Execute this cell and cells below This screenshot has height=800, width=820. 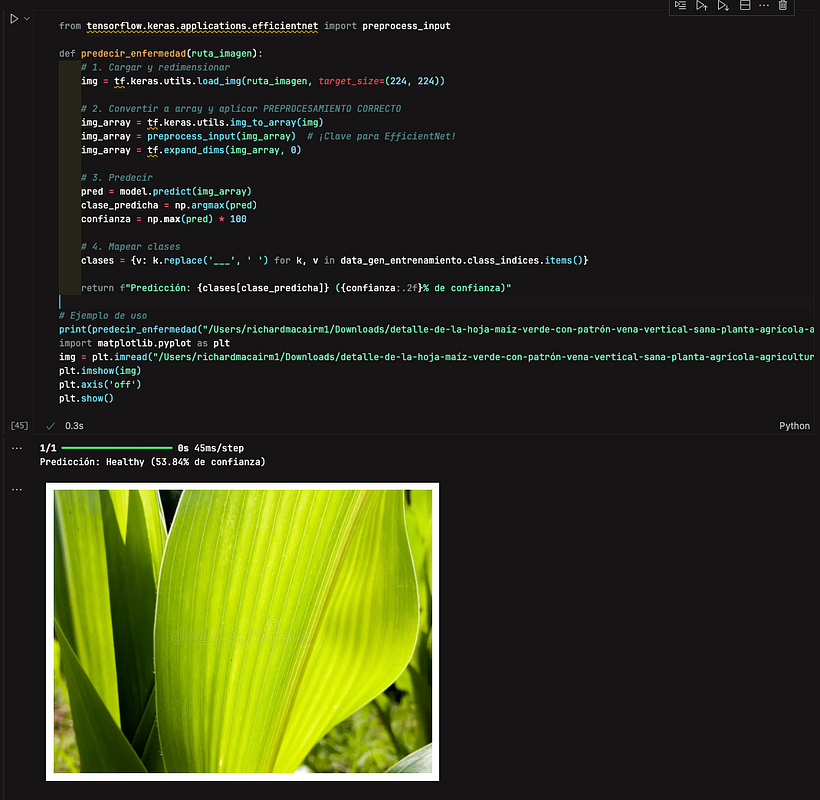point(723,5)
